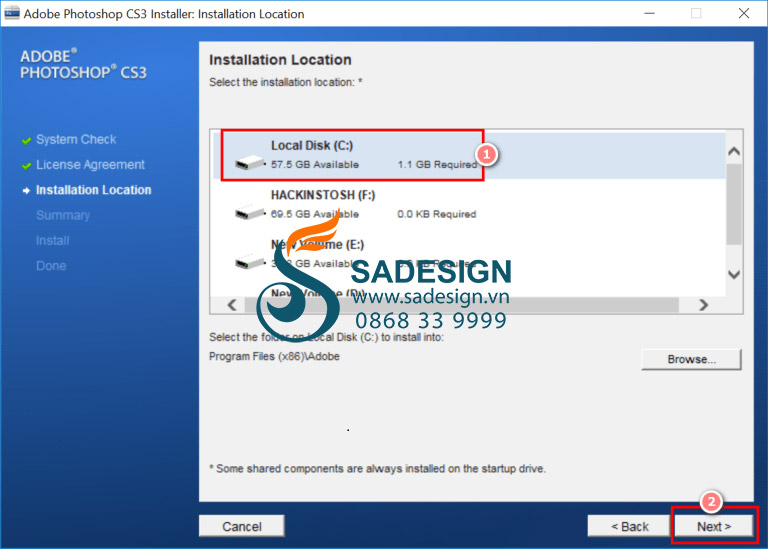Click the Local Disk (C:) drive icon
This screenshot has width=768, height=549.
pyautogui.click(x=249, y=163)
